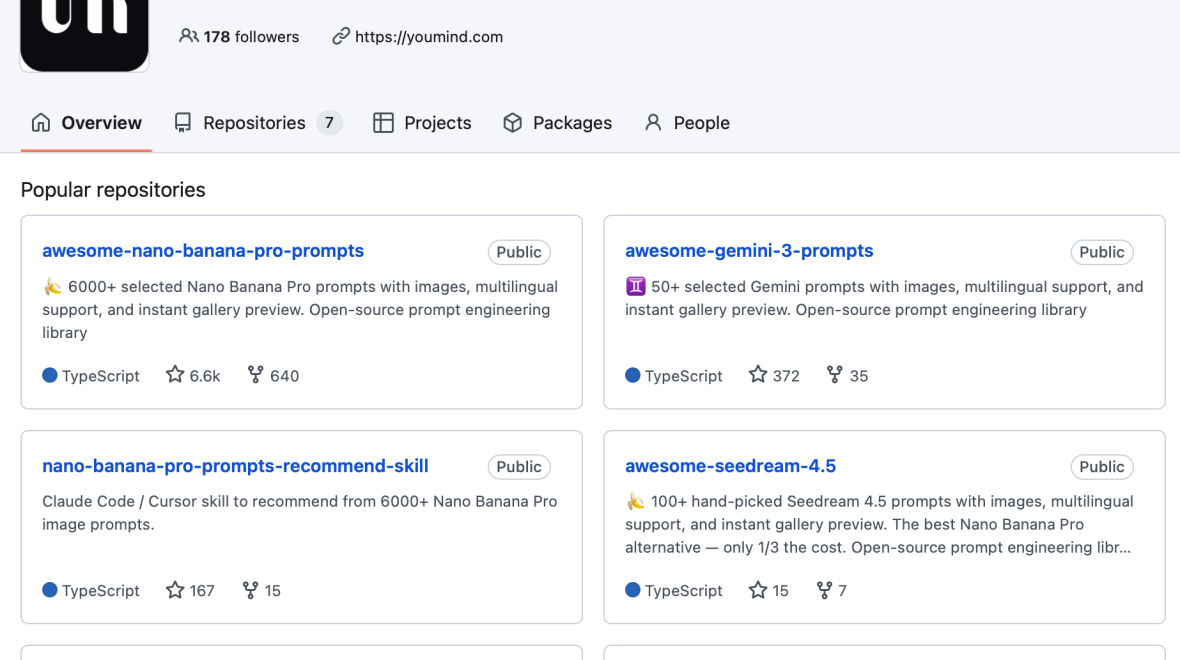1180x660 pixels.
Task: Click the fork icon on awesome-seedream-4.5
Action: coord(824,590)
